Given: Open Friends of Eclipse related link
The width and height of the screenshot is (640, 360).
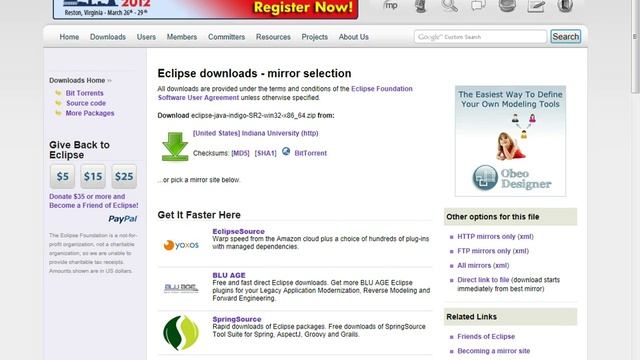Looking at the screenshot, I should coord(486,337).
